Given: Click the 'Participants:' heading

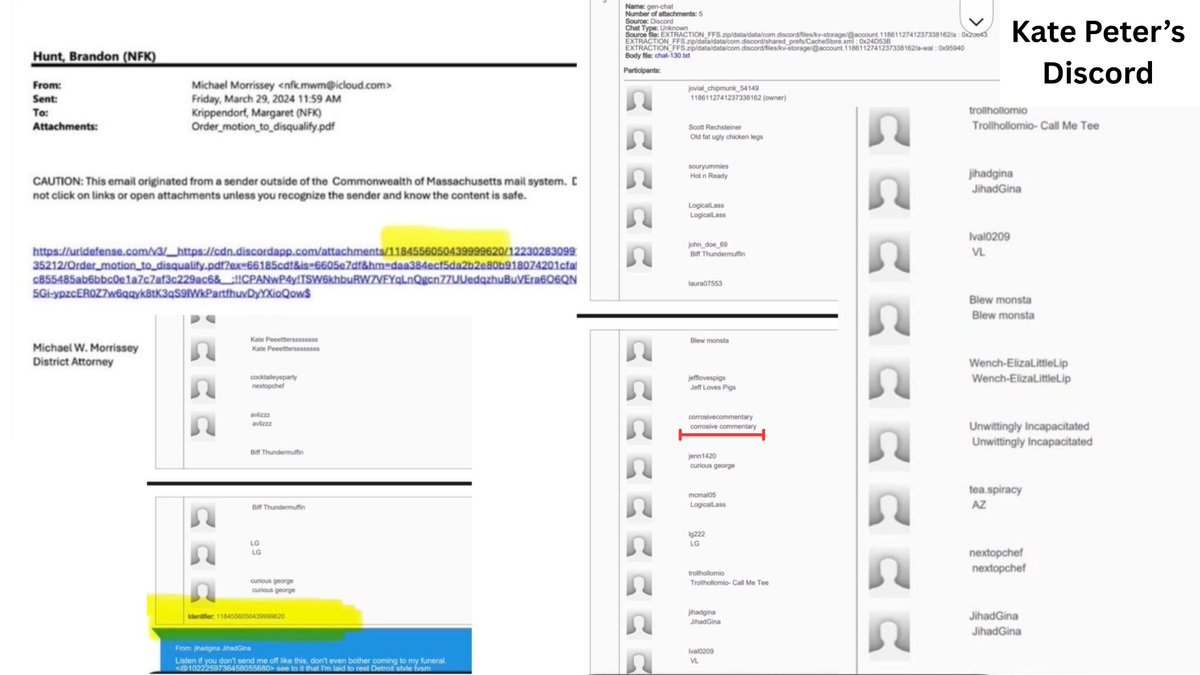Looking at the screenshot, I should click(643, 71).
